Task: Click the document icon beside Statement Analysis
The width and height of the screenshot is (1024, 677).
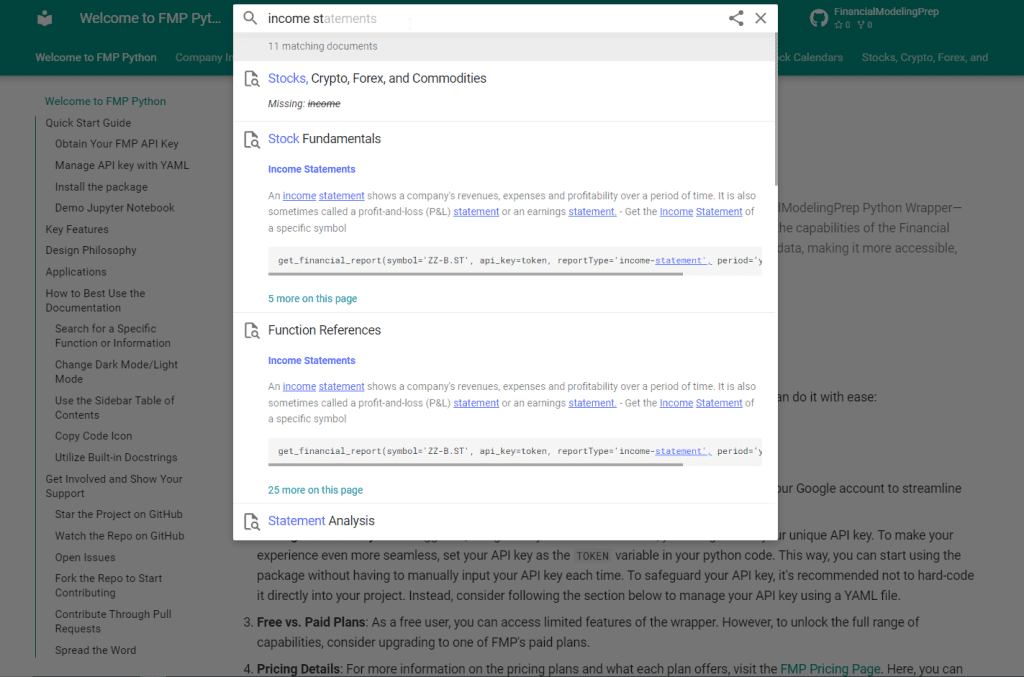Action: (252, 521)
